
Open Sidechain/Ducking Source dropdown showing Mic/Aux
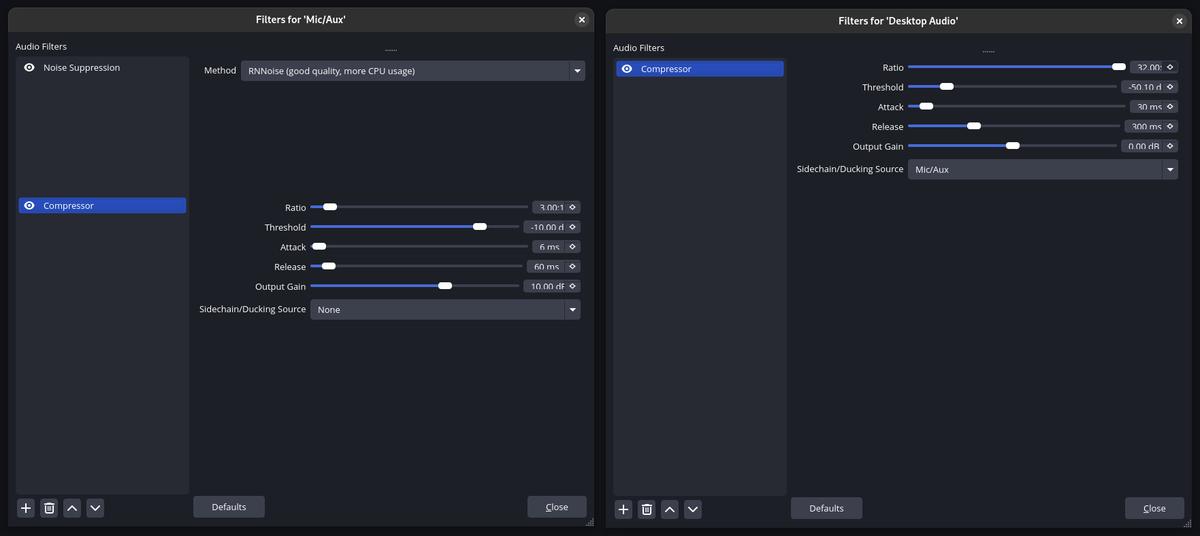(x=1043, y=170)
